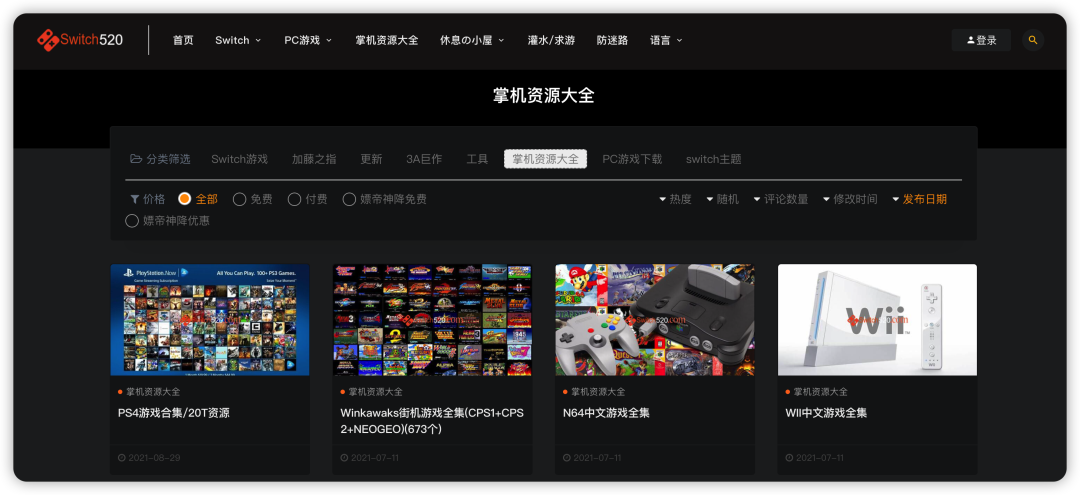Select the 付费 price radio button
The height and width of the screenshot is (495, 1080).
pos(295,199)
